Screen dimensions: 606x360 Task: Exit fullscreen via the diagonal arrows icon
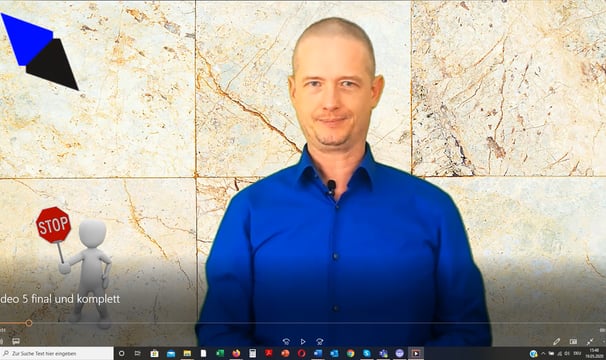590,341
